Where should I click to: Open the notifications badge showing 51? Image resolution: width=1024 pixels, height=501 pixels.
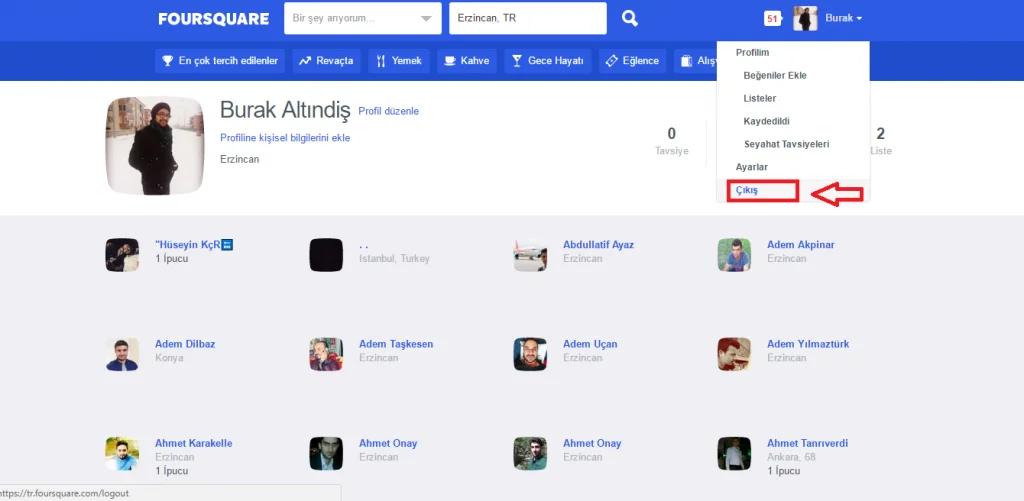tap(771, 18)
